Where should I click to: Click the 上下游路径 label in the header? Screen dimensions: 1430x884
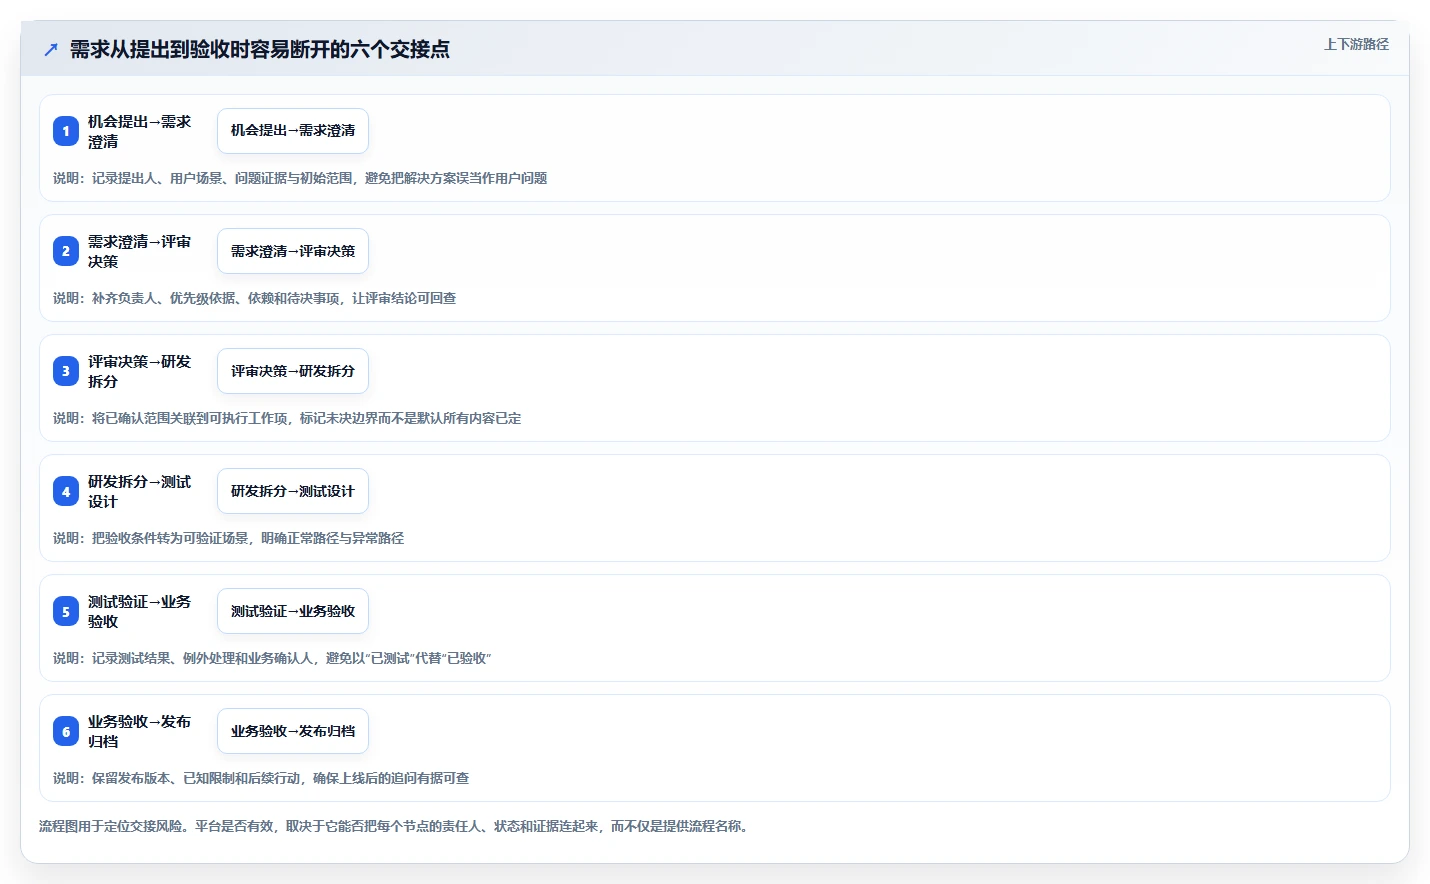pos(1356,44)
